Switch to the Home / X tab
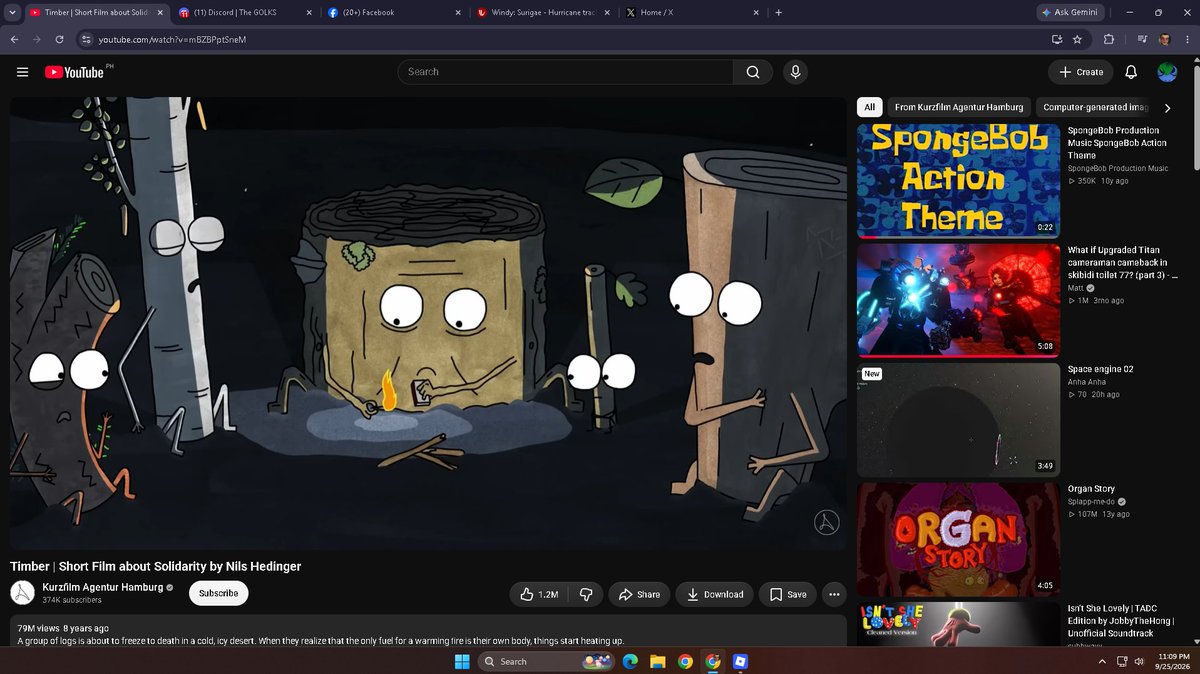This screenshot has width=1200, height=674. [693, 13]
